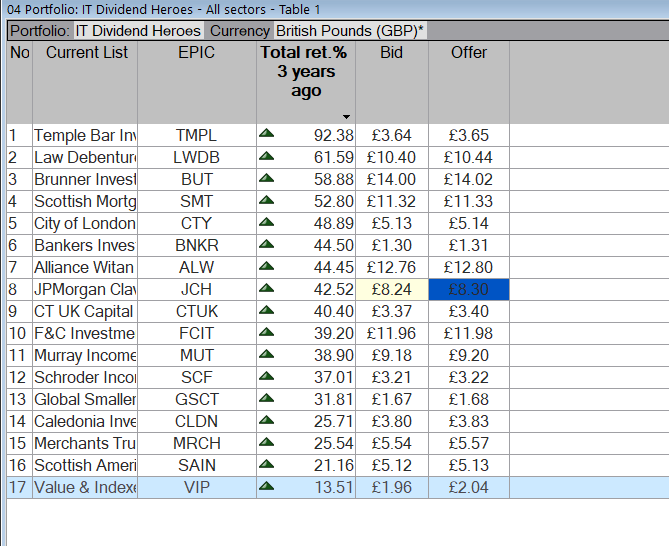Viewport: 669px width, 546px height.
Task: Click the Murray Income row number 11
Action: click(x=18, y=355)
